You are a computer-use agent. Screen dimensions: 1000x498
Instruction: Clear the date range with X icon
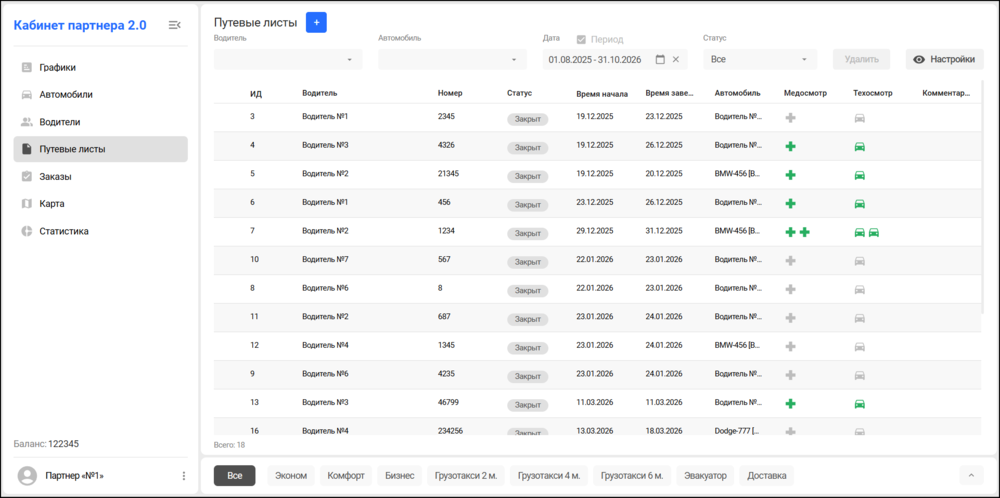click(x=676, y=59)
